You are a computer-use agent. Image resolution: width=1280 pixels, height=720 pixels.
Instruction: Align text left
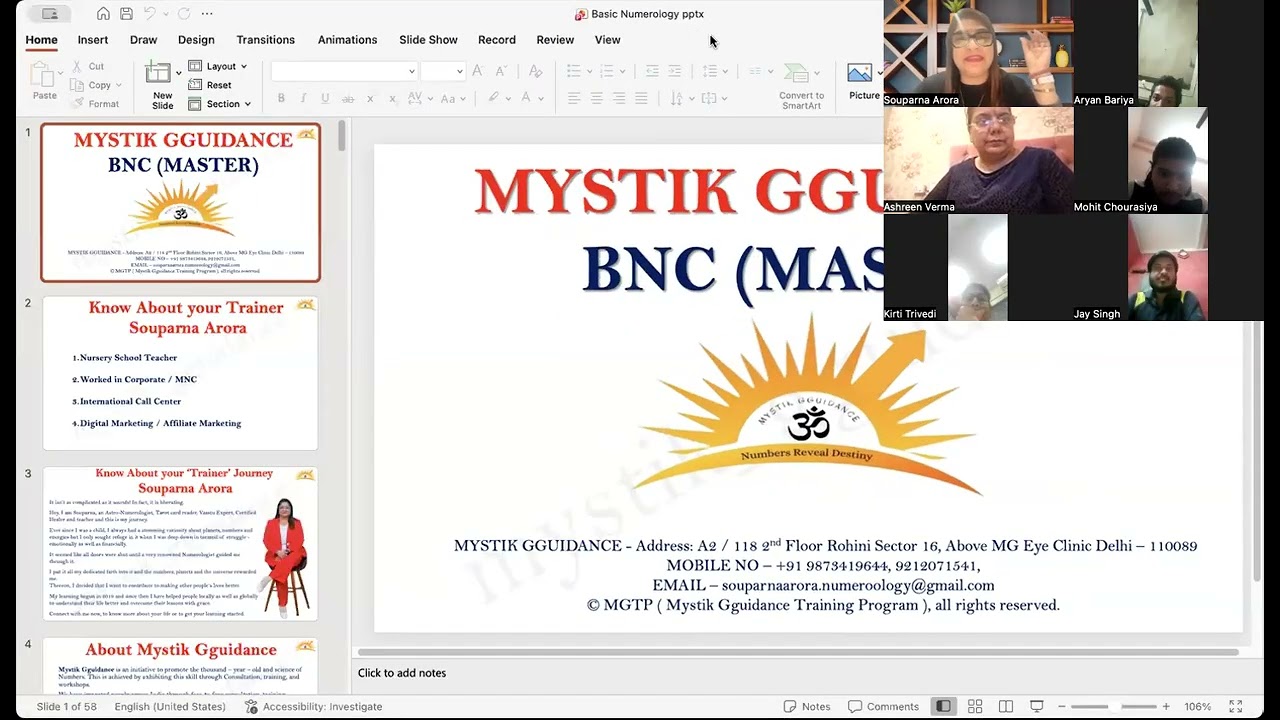coord(574,98)
